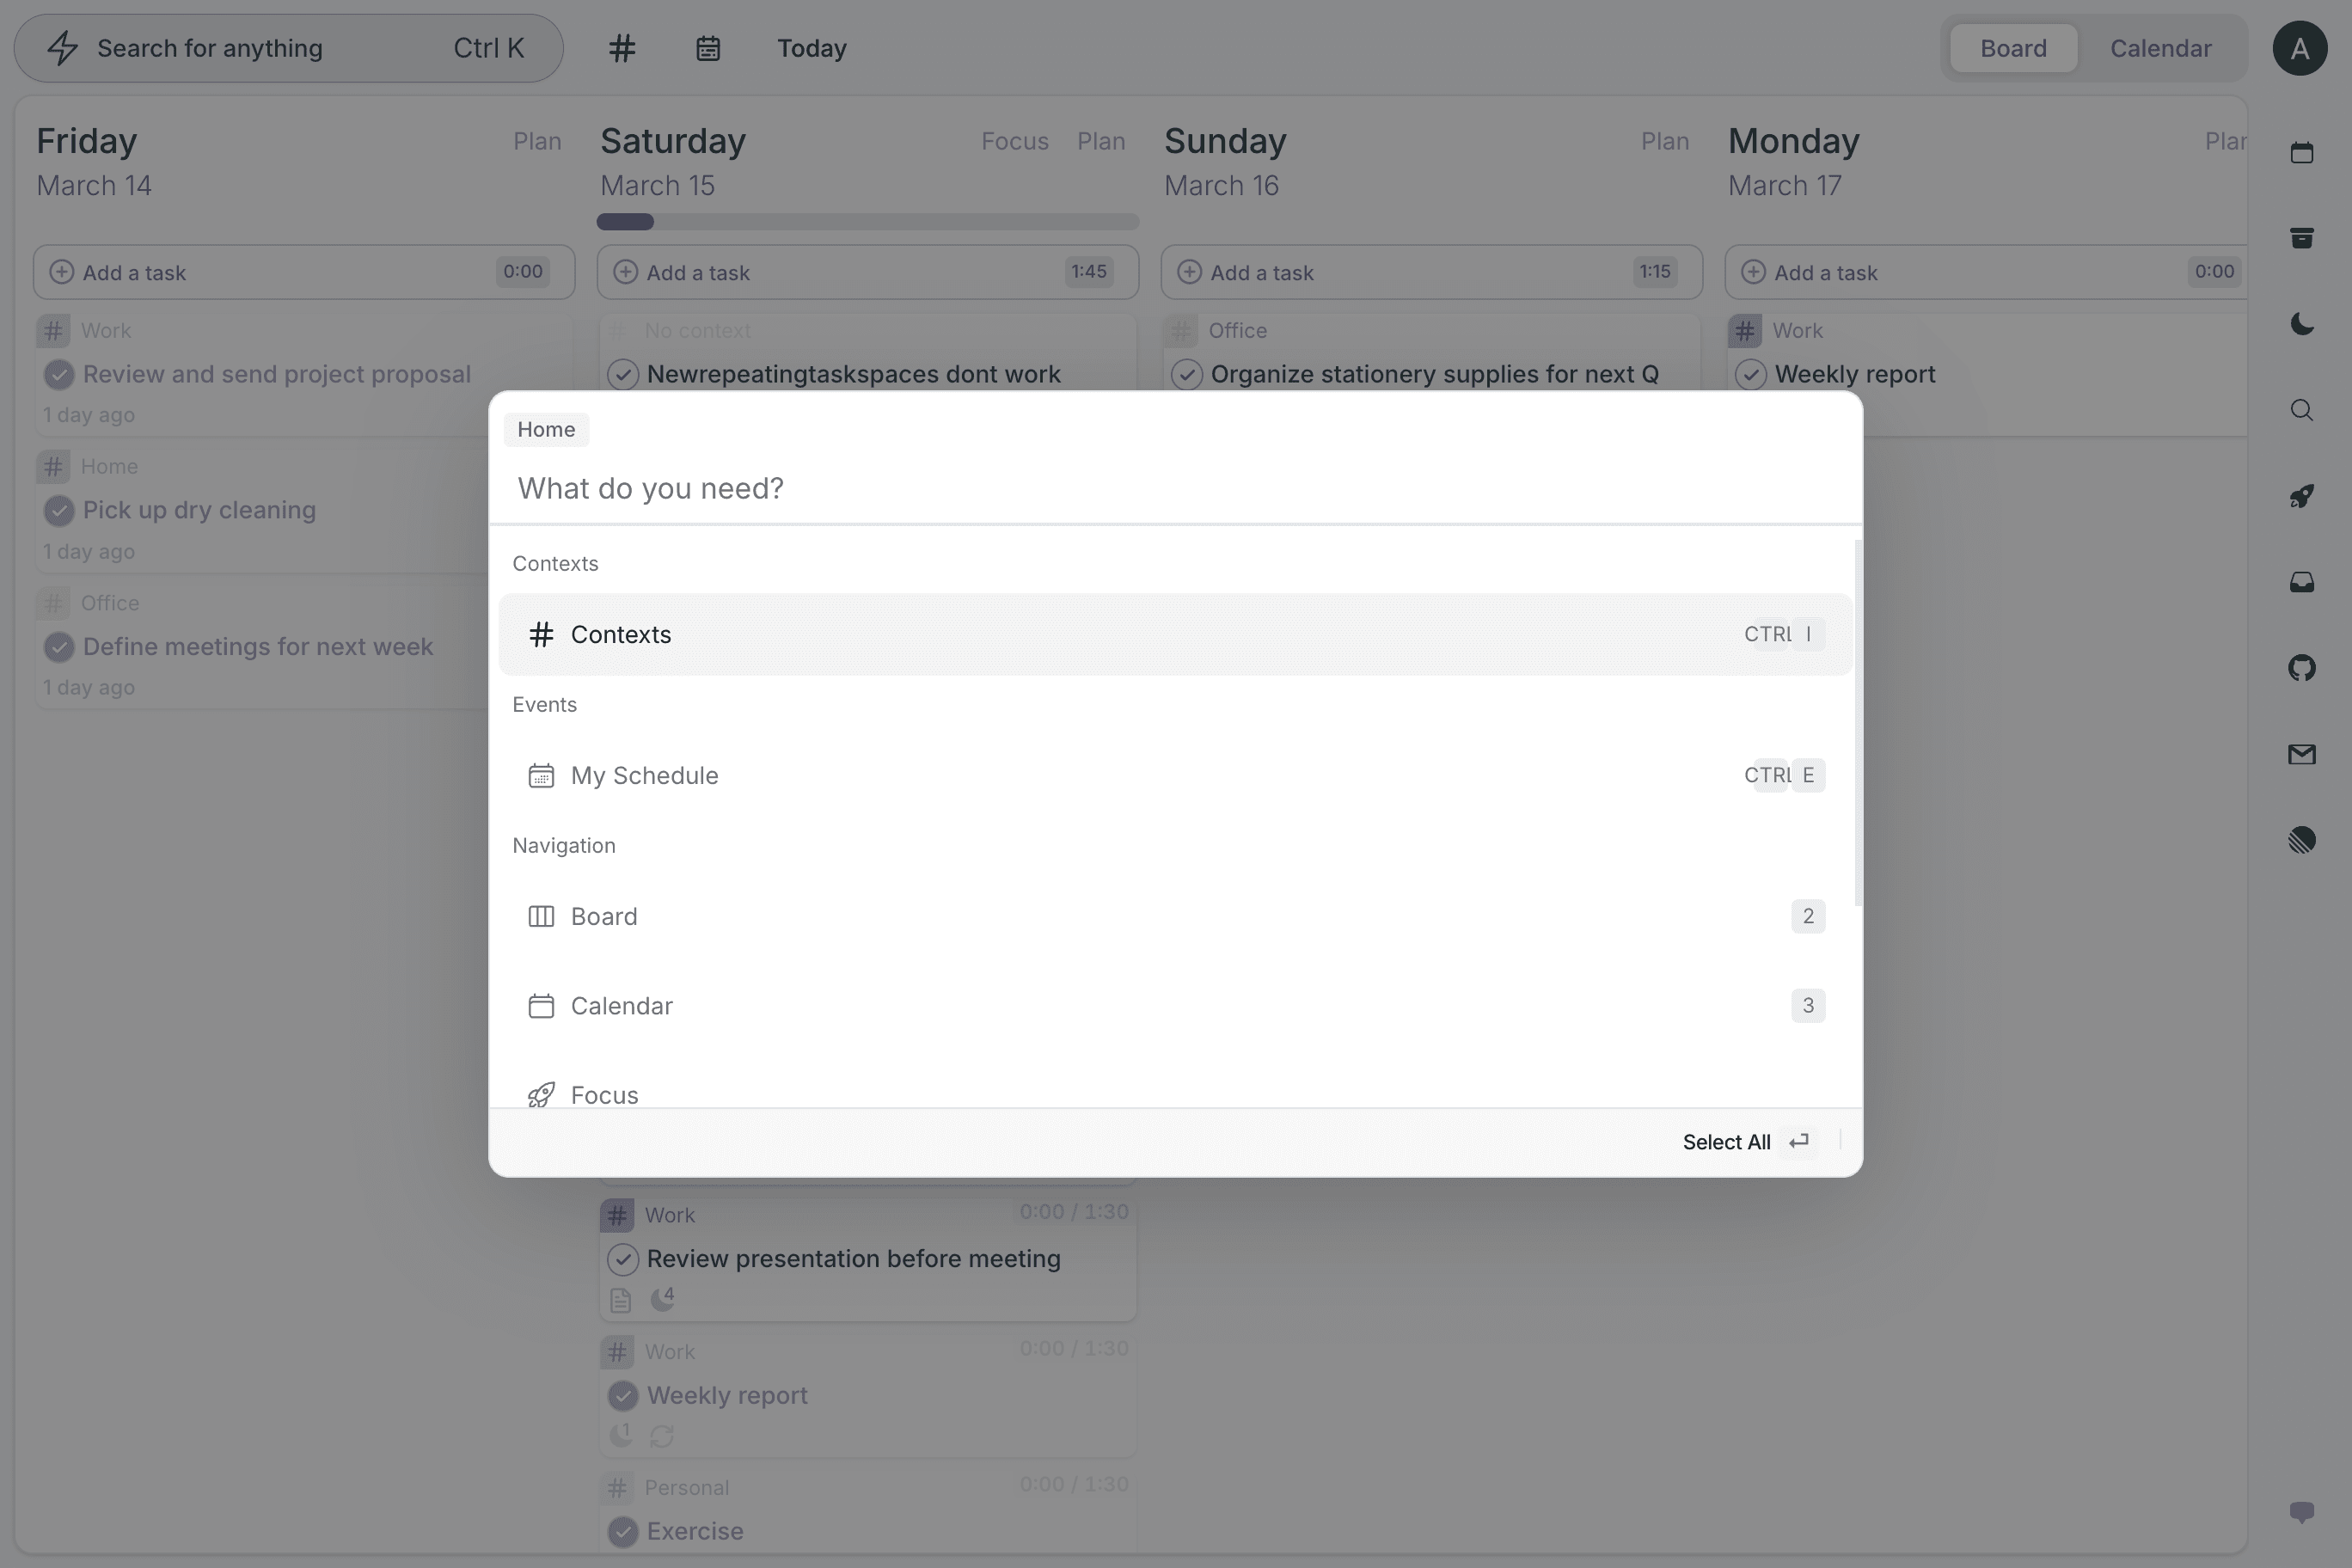Focus the What do you need field
Image resolution: width=2352 pixels, height=1568 pixels.
(1175, 488)
